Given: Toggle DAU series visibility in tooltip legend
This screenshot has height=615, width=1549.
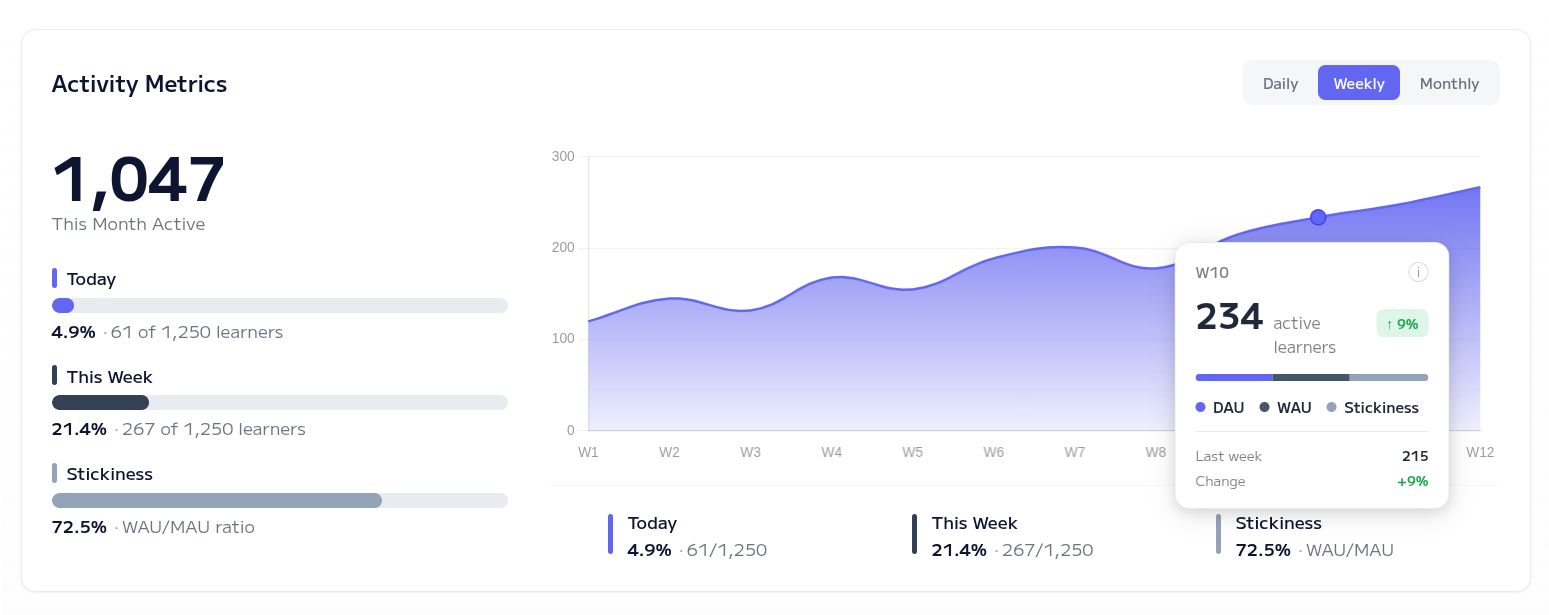Looking at the screenshot, I should [x=1228, y=407].
